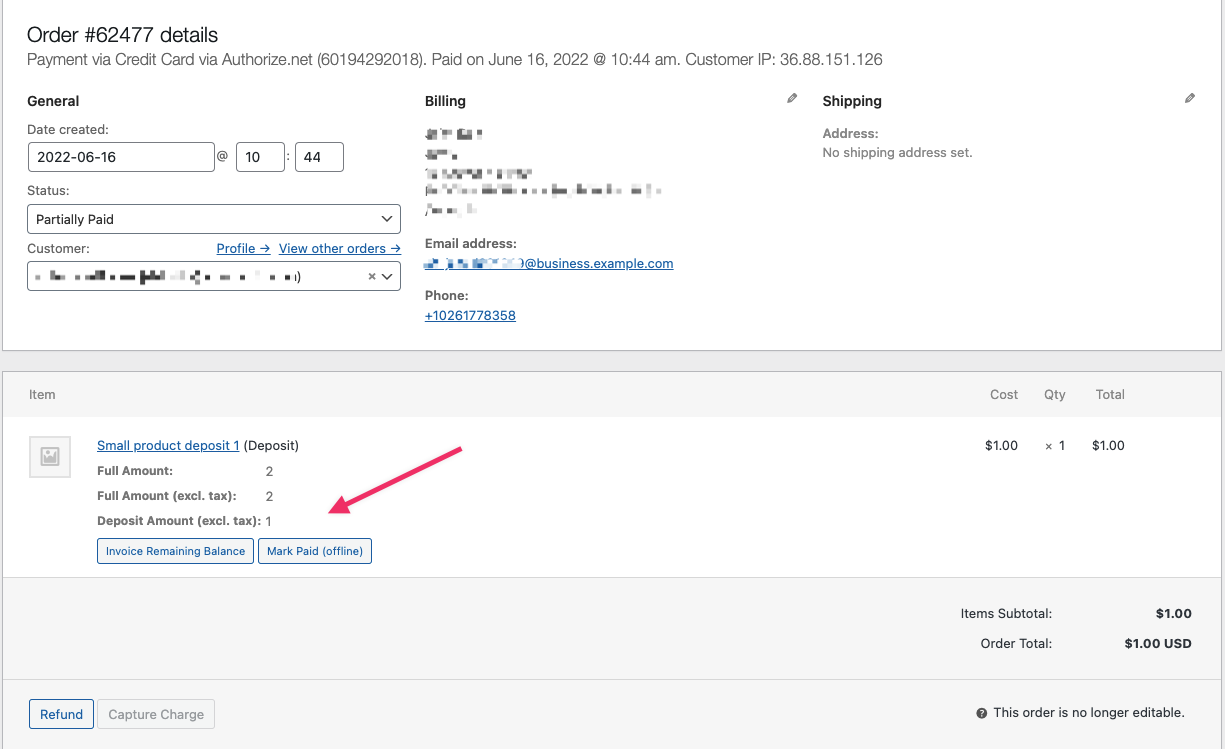Image resolution: width=1225 pixels, height=749 pixels.
Task: Click the Shipping edit pencil icon
Action: (1189, 98)
